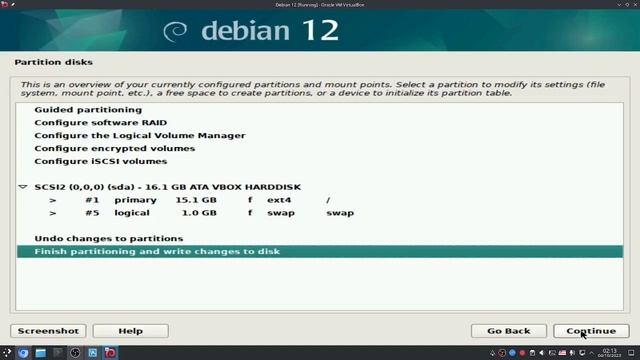Click the '1.0 GB' size value

tap(199, 213)
